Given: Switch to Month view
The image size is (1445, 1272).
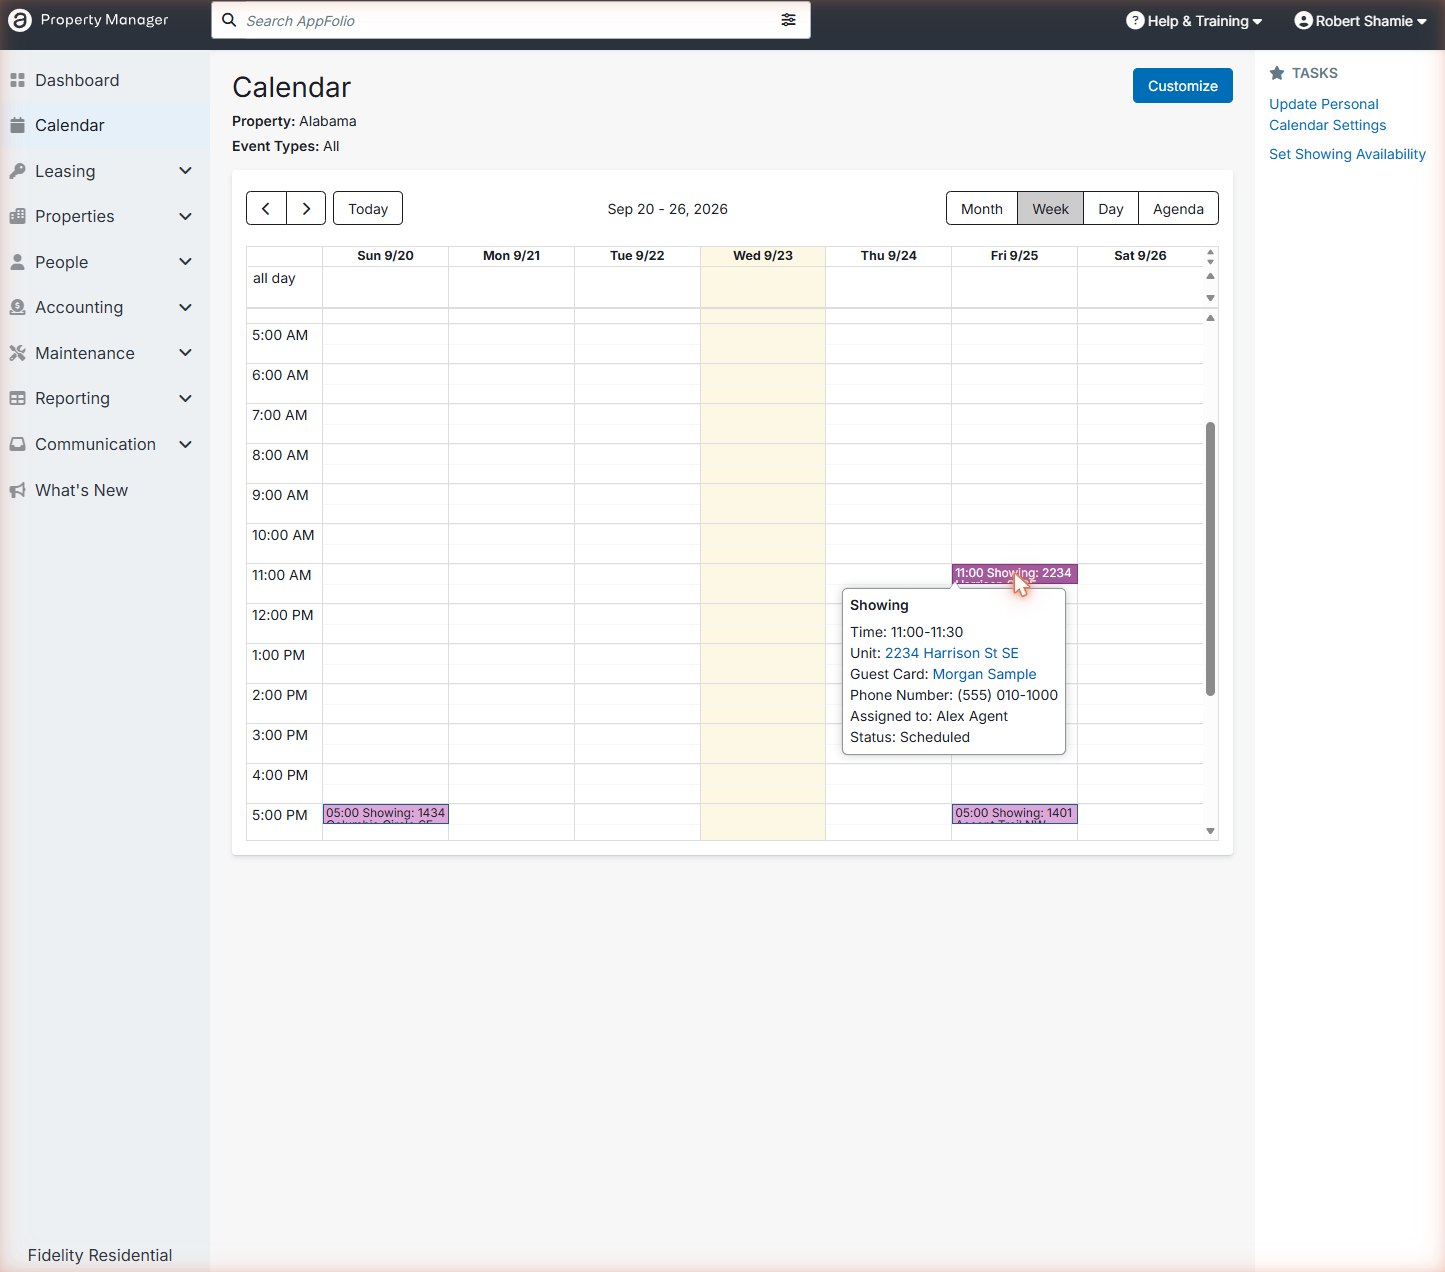Looking at the screenshot, I should 982,208.
